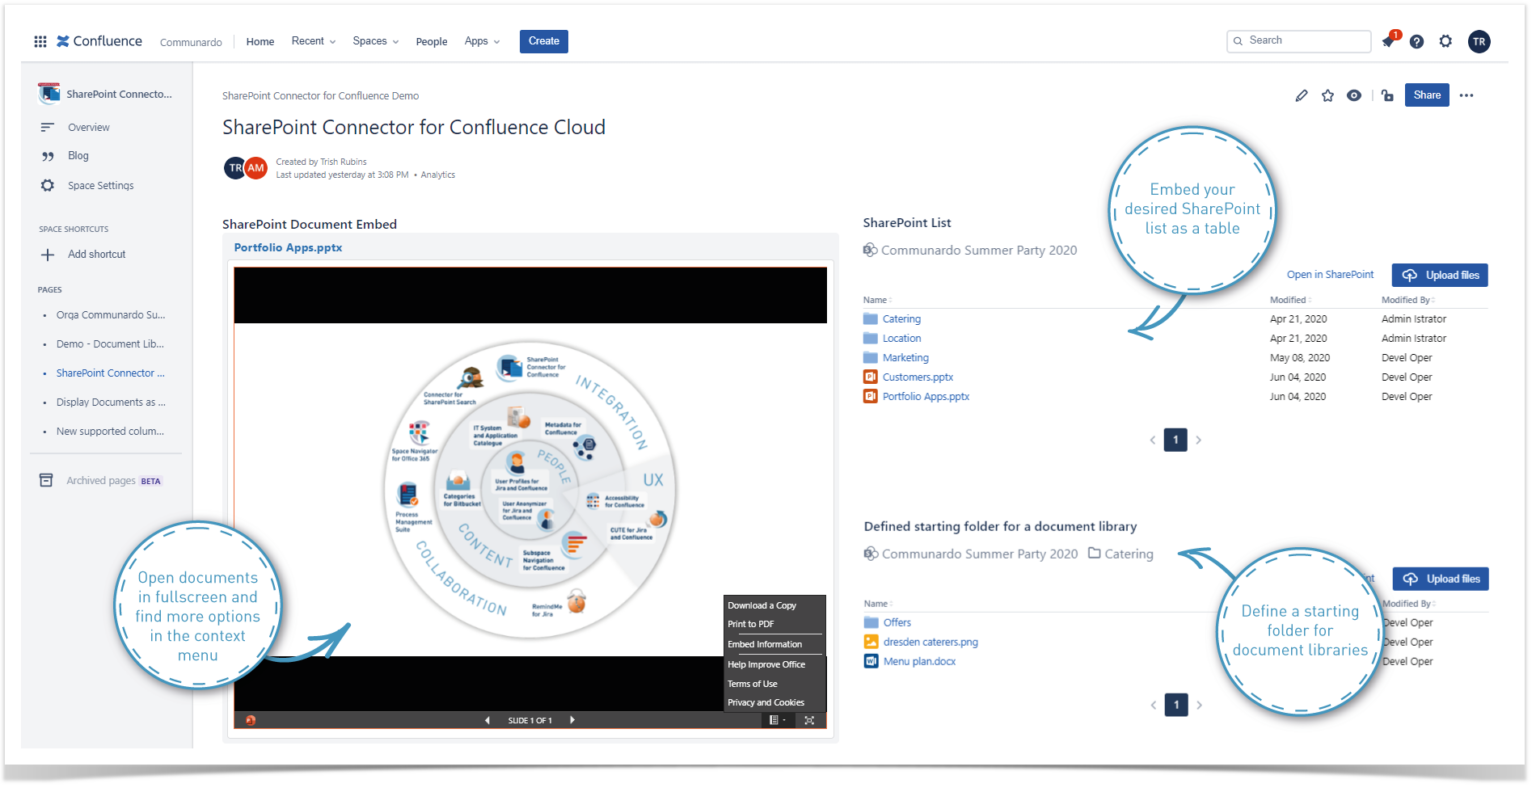Open notifications via the bell icon
The width and height of the screenshot is (1536, 788).
coord(1388,40)
